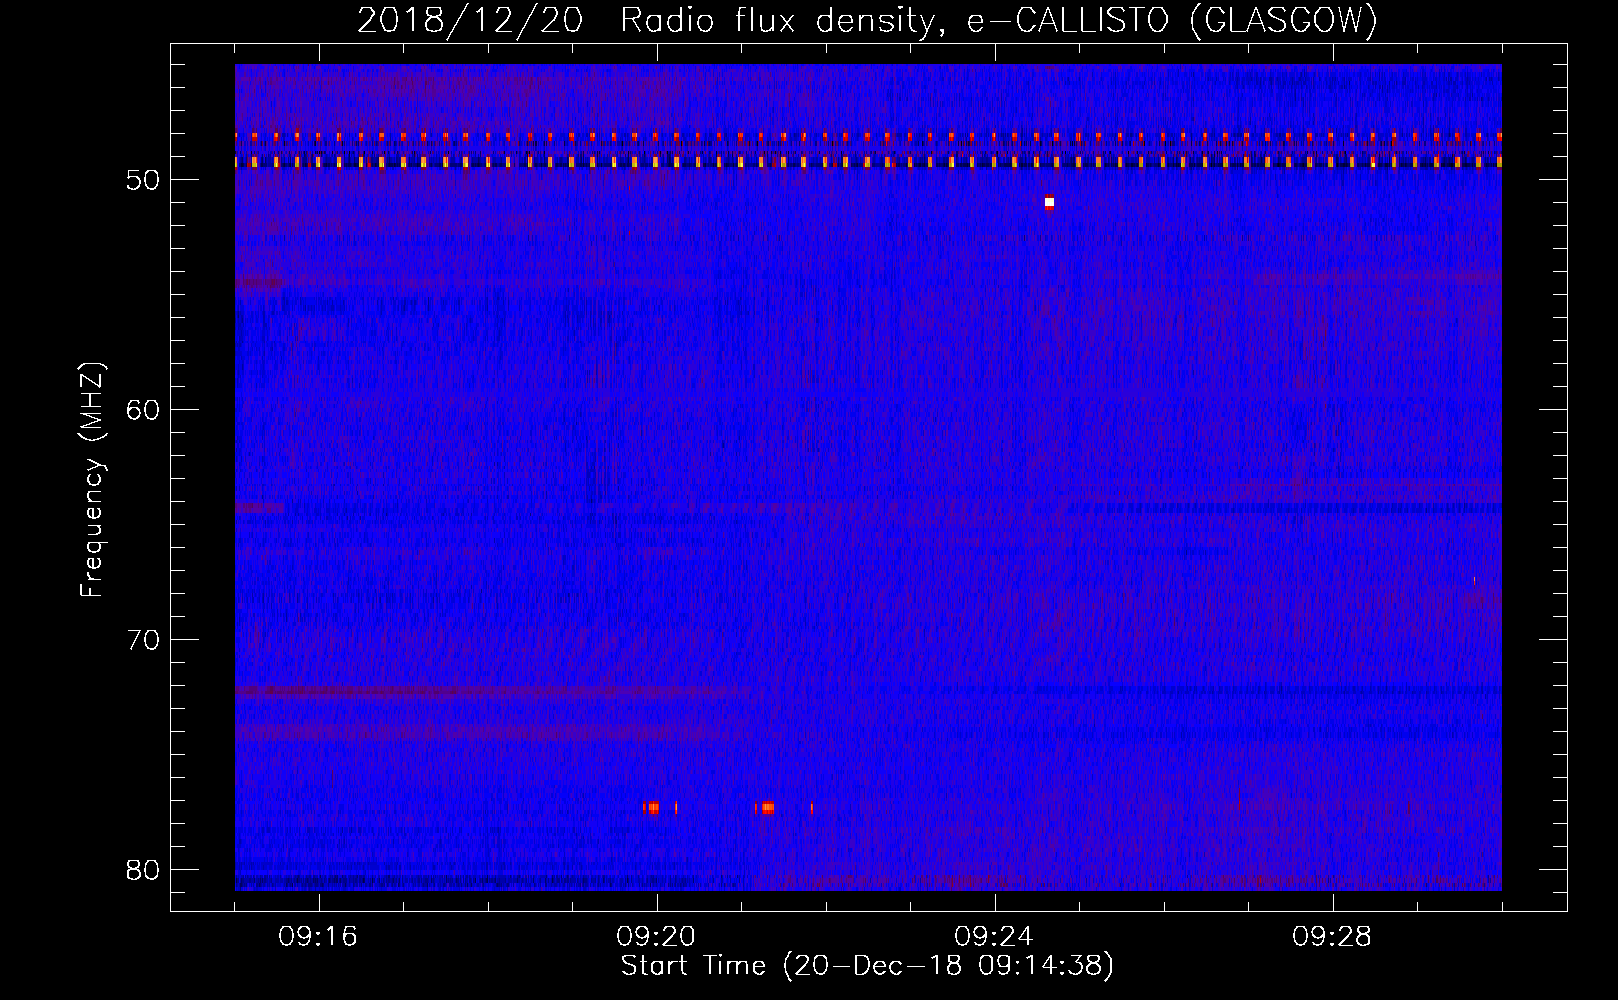The image size is (1618, 1000).
Task: Click the left red burst near 77 MHz at 09:20
Action: [x=653, y=807]
